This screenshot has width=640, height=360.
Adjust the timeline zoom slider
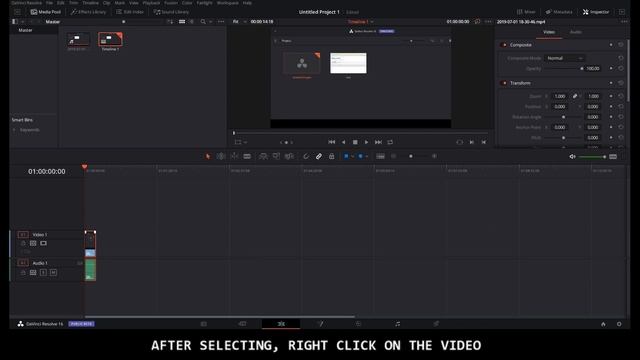pos(411,156)
